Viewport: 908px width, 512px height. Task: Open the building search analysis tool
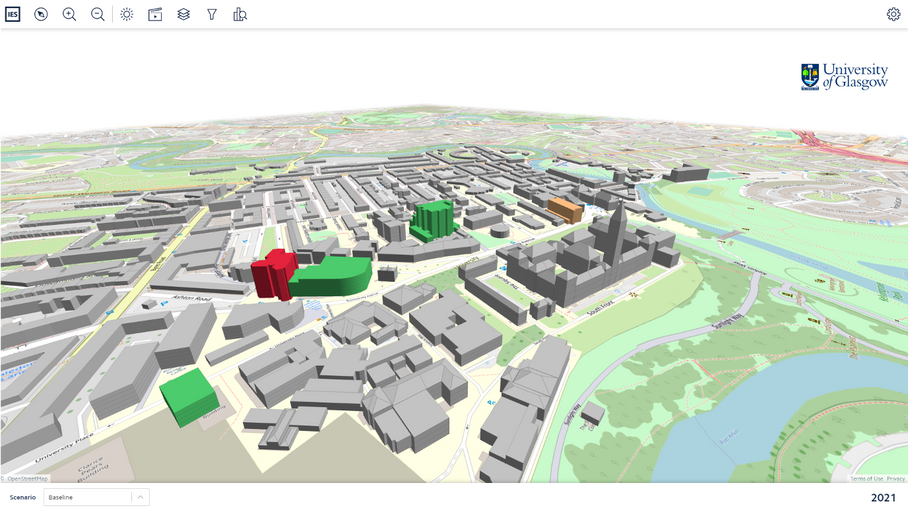[x=240, y=14]
